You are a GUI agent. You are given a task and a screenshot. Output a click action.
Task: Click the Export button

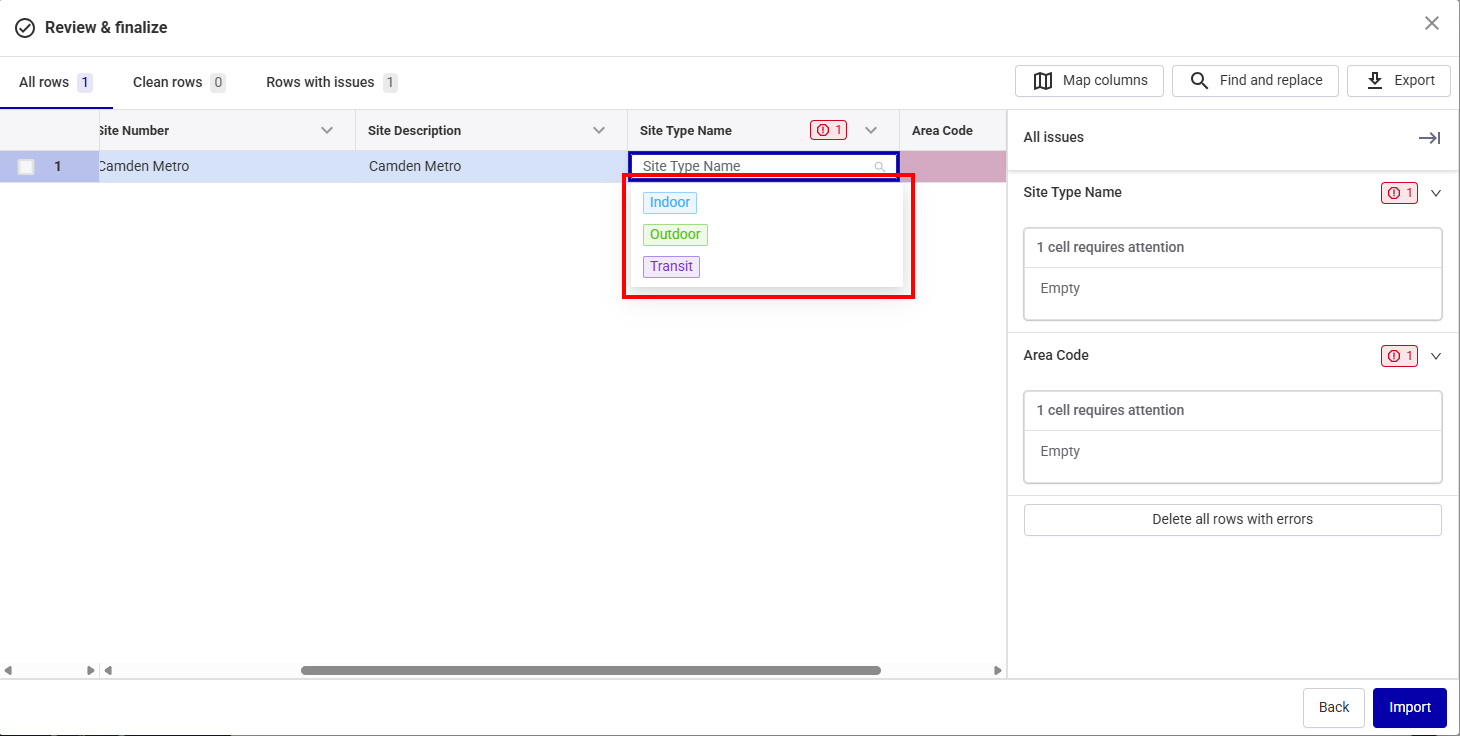click(1399, 81)
